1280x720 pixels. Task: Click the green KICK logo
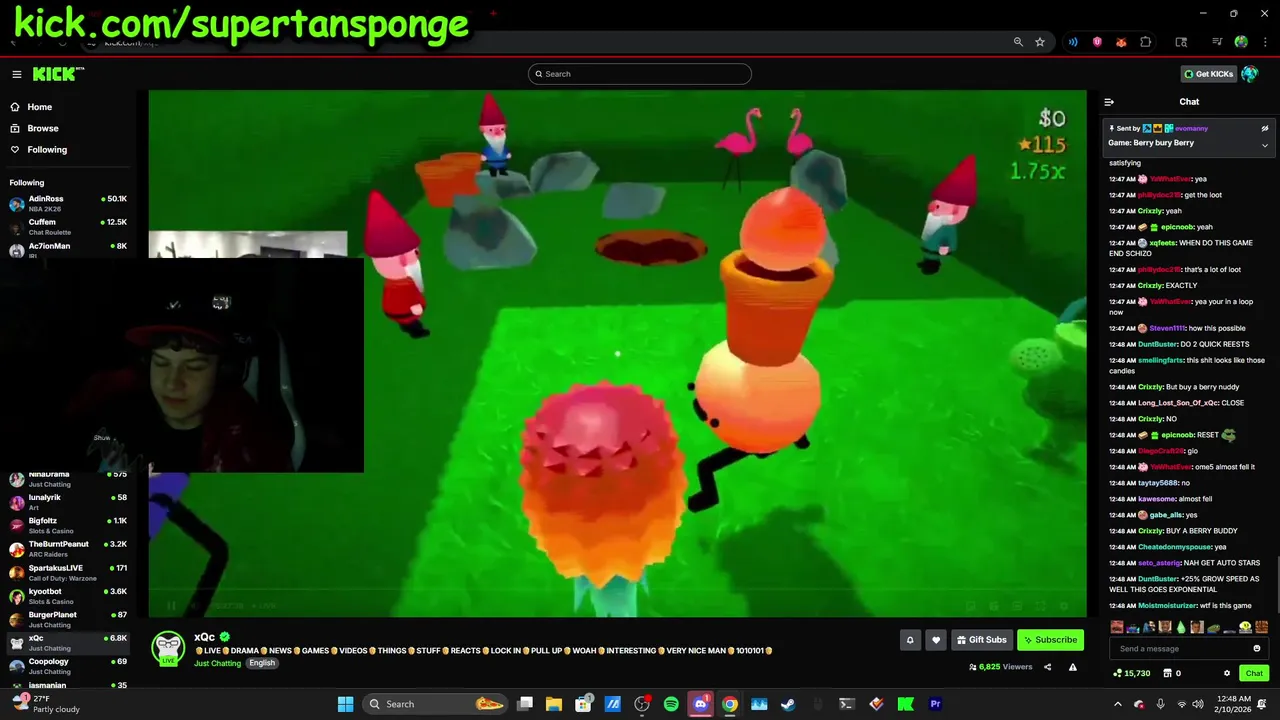58,74
